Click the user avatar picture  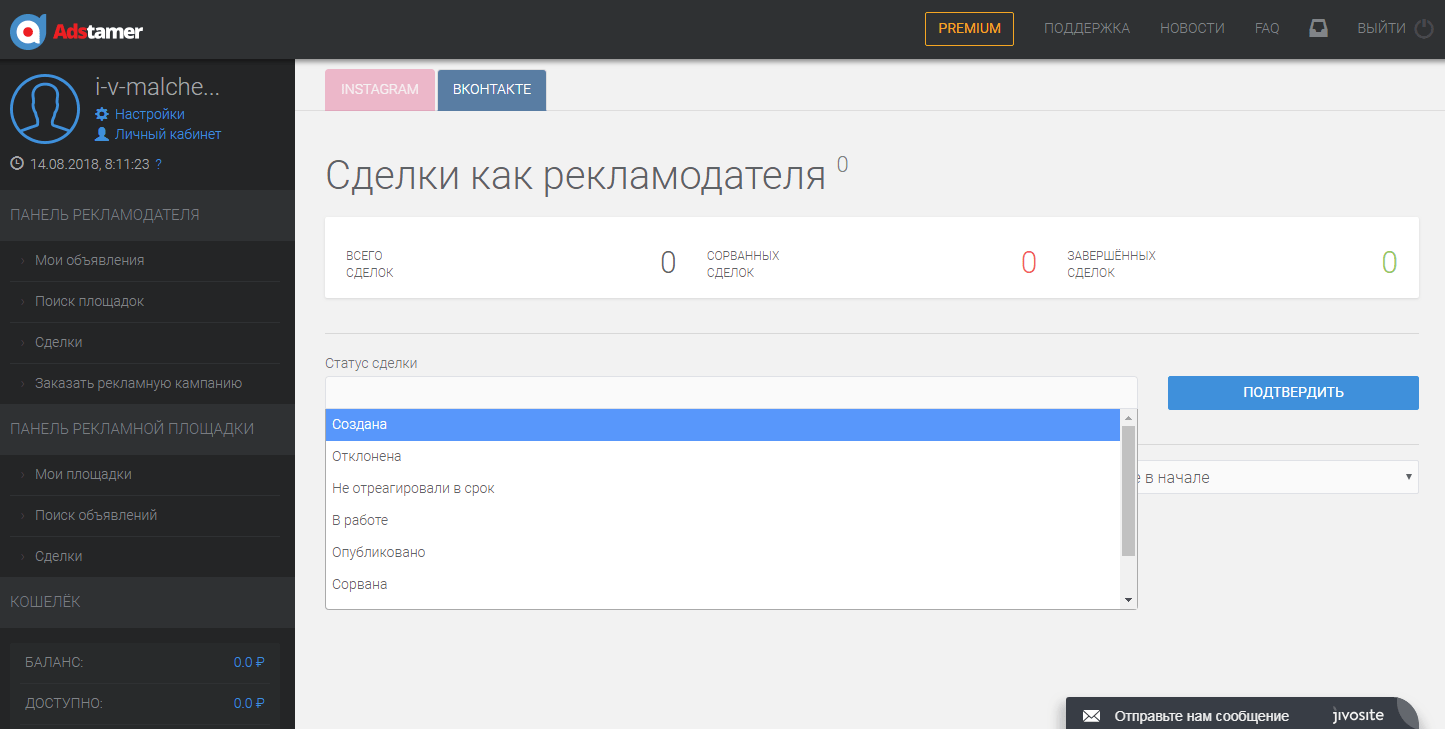click(x=45, y=109)
